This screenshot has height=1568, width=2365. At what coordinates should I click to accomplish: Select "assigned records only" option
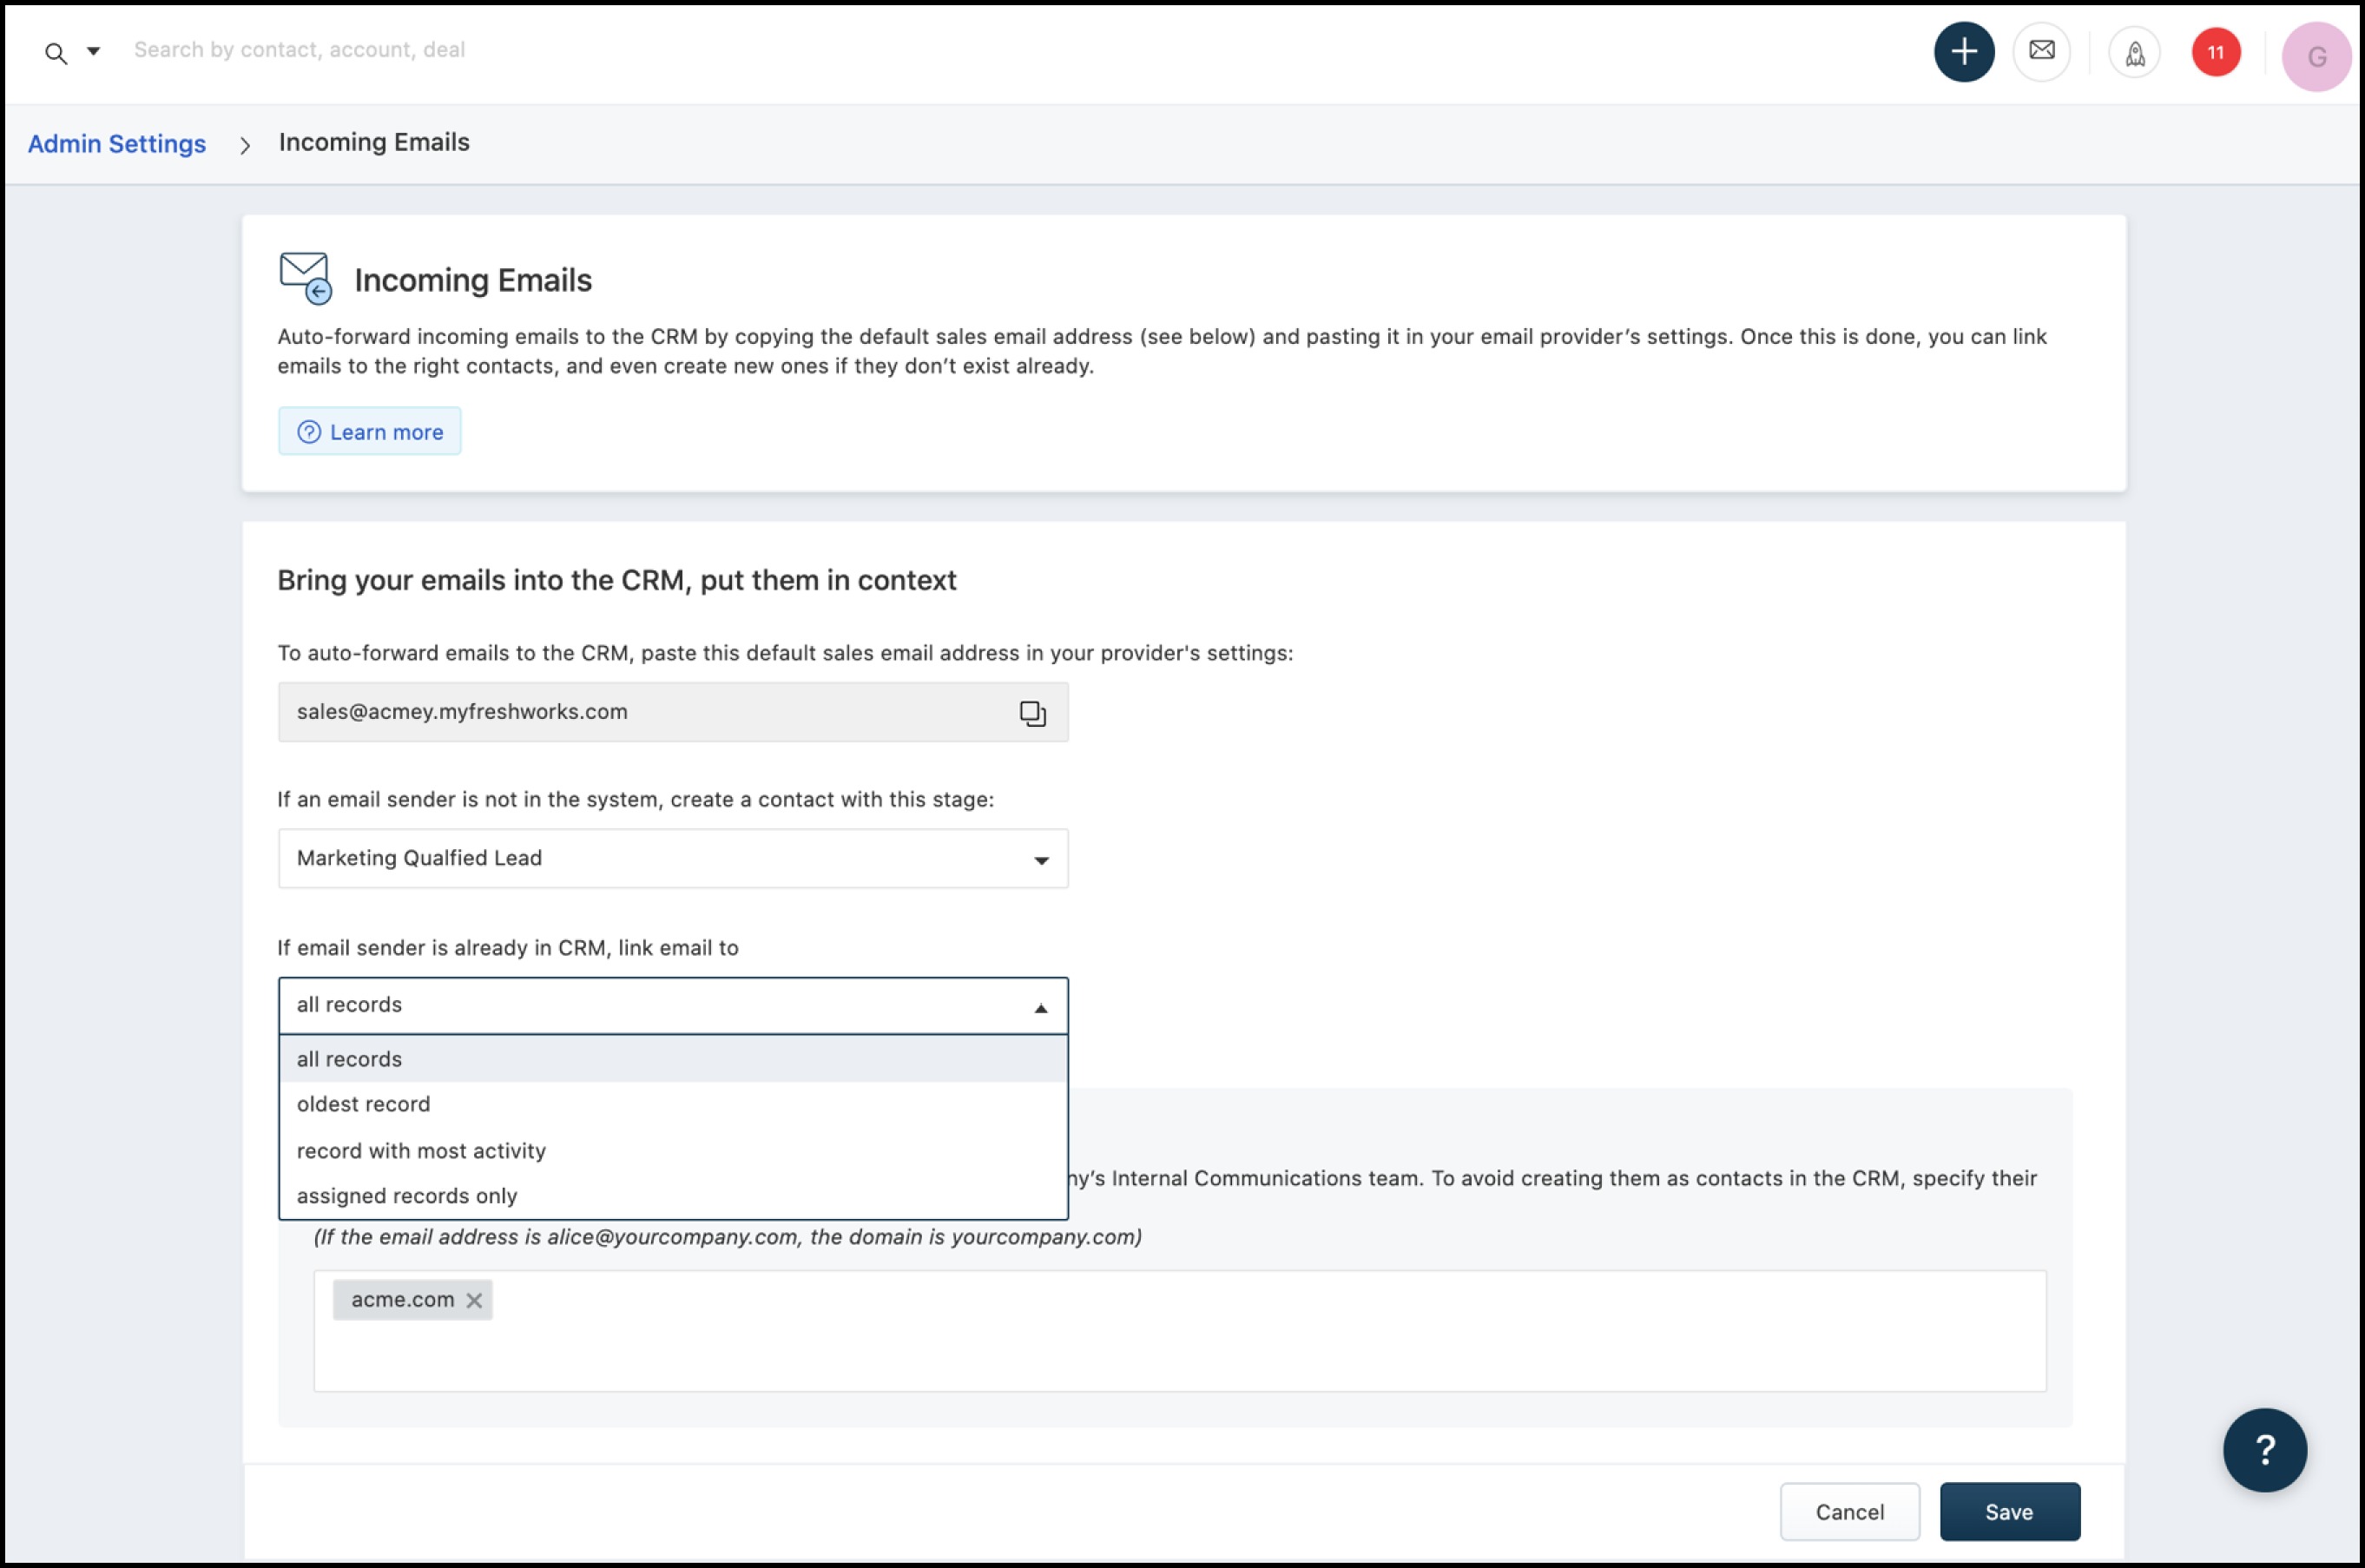pyautogui.click(x=407, y=1196)
